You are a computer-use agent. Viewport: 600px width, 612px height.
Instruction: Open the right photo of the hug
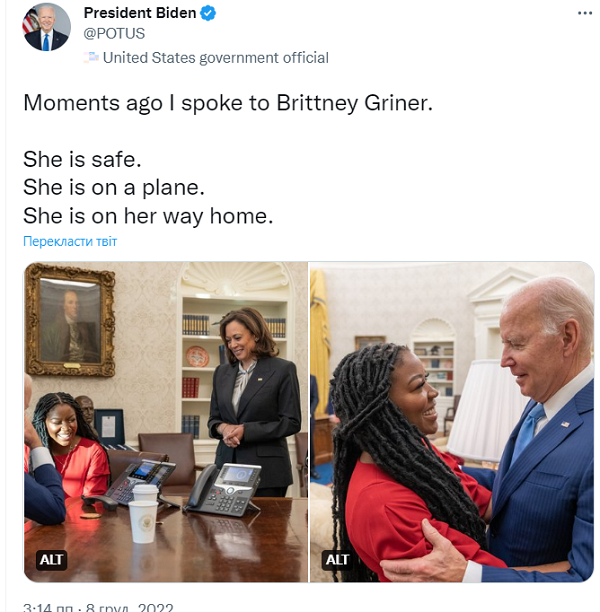coord(451,422)
